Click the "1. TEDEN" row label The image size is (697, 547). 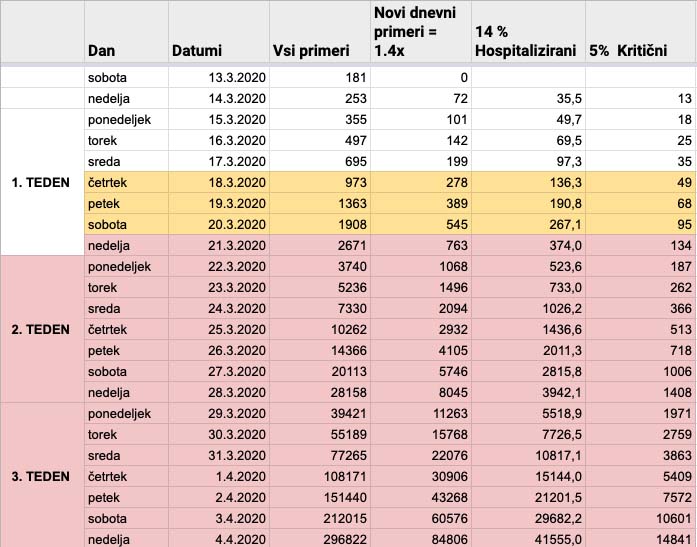tap(41, 182)
